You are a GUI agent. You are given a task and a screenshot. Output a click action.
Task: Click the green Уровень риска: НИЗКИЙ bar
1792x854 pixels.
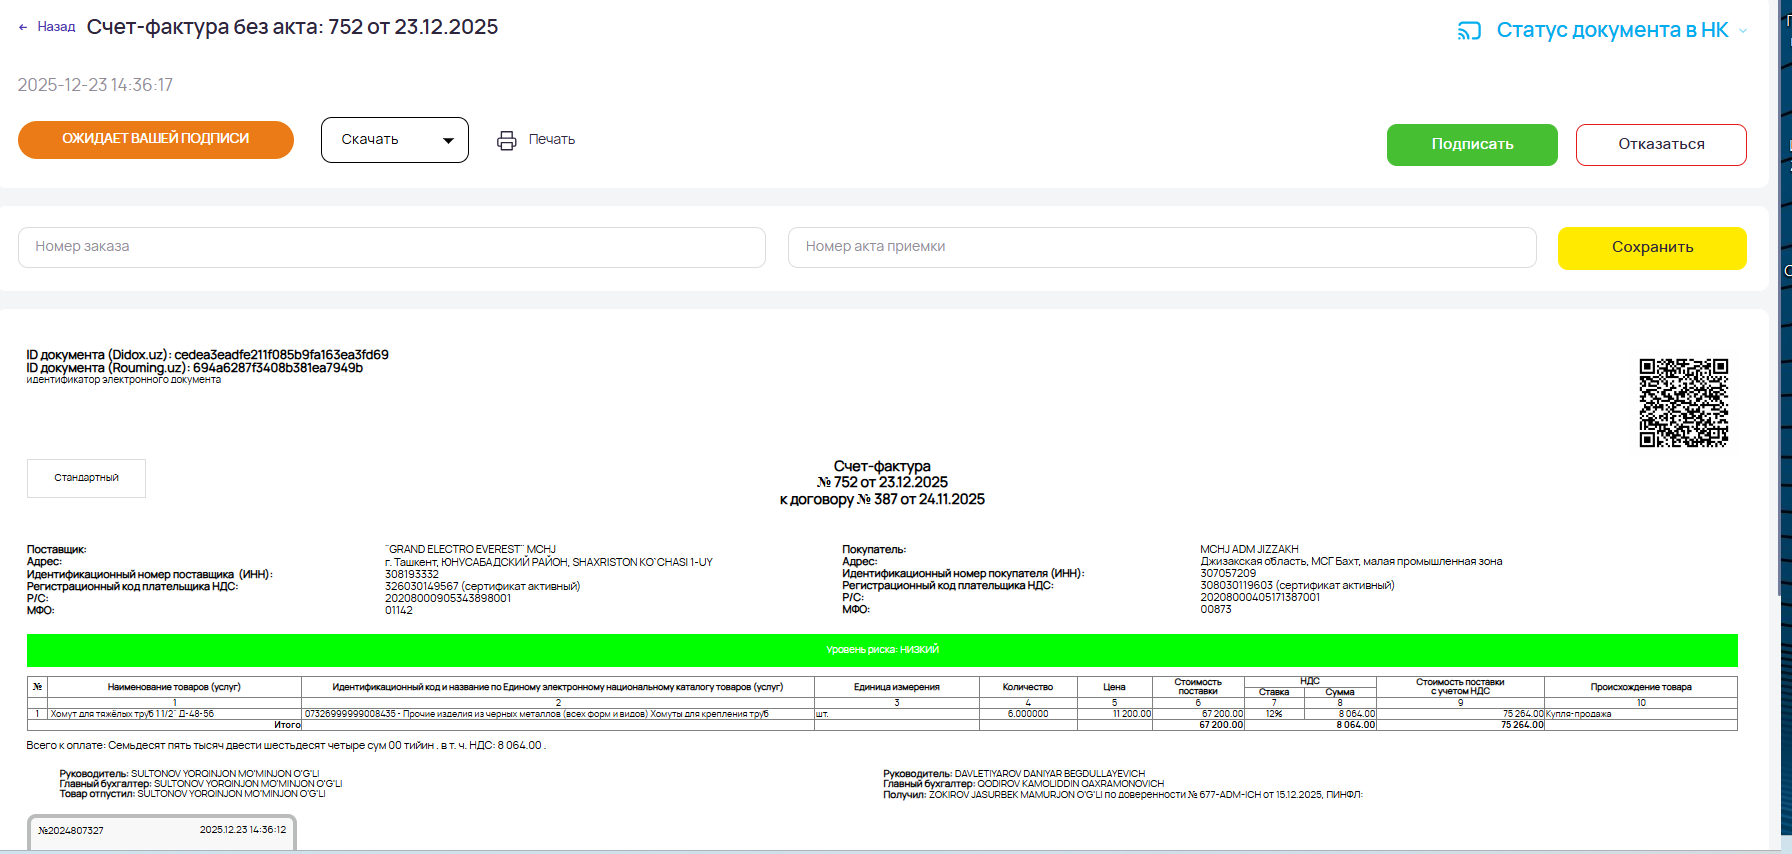(882, 650)
